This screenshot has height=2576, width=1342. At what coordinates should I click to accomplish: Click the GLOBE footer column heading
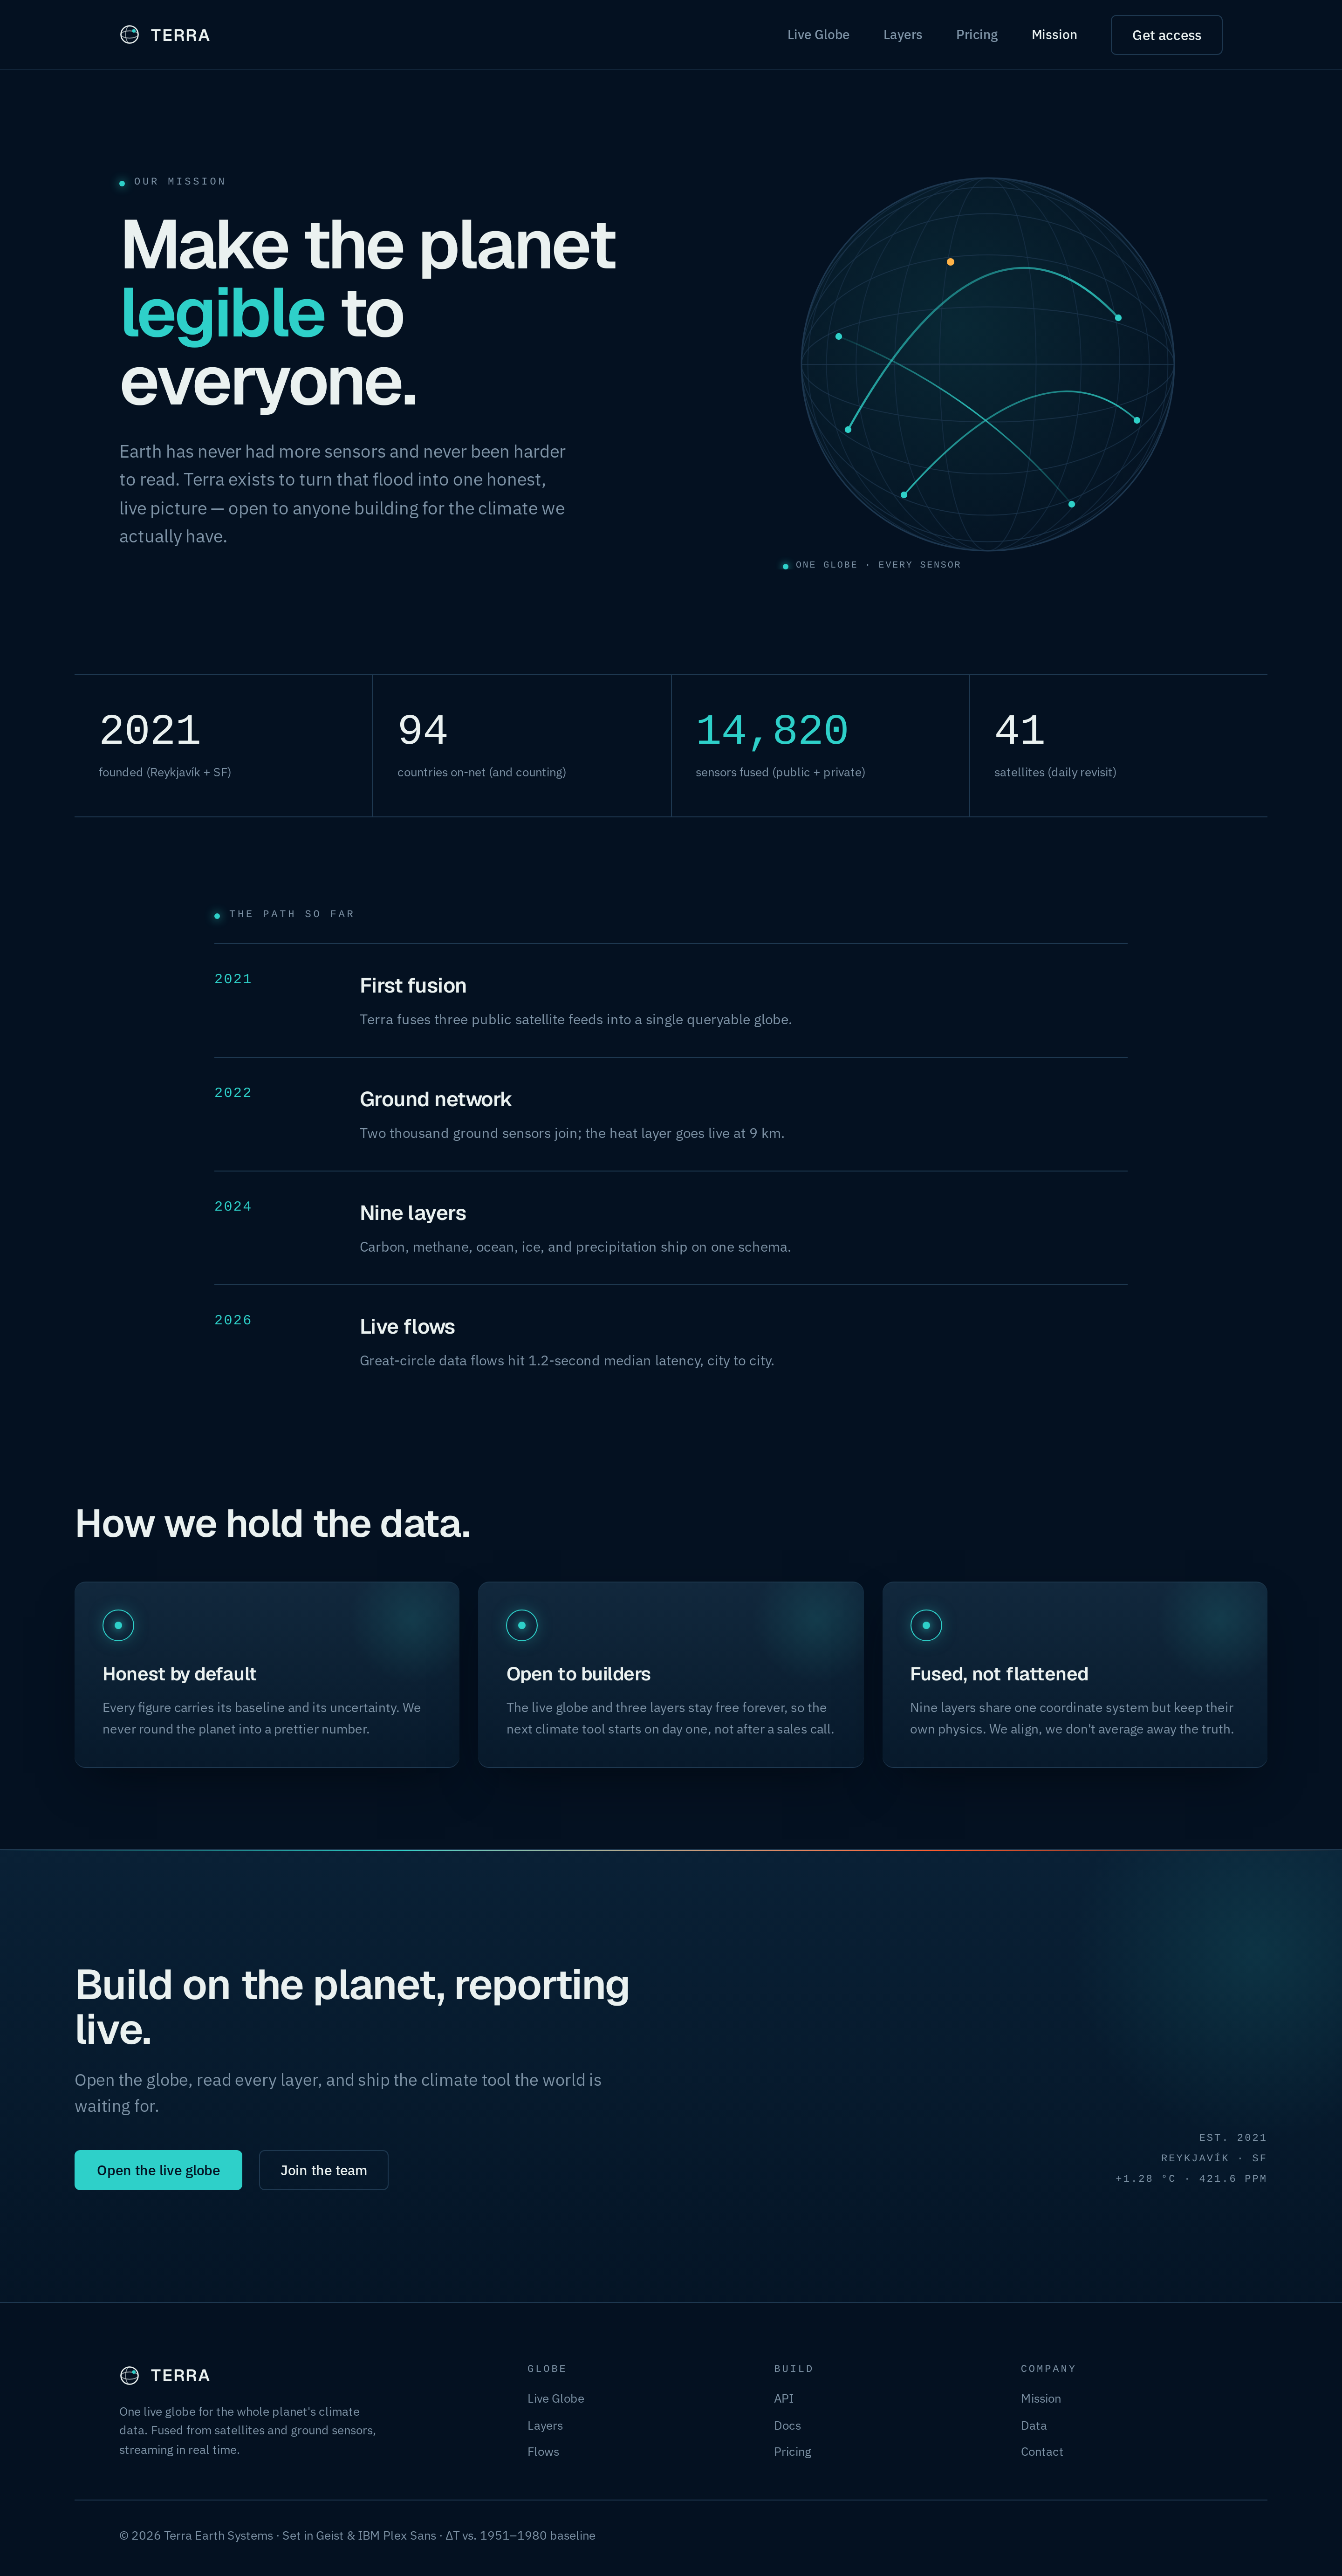547,2369
